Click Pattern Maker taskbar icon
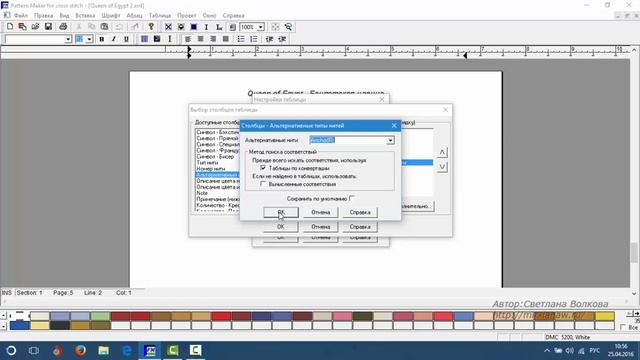This screenshot has height=360, width=640. pos(150,350)
